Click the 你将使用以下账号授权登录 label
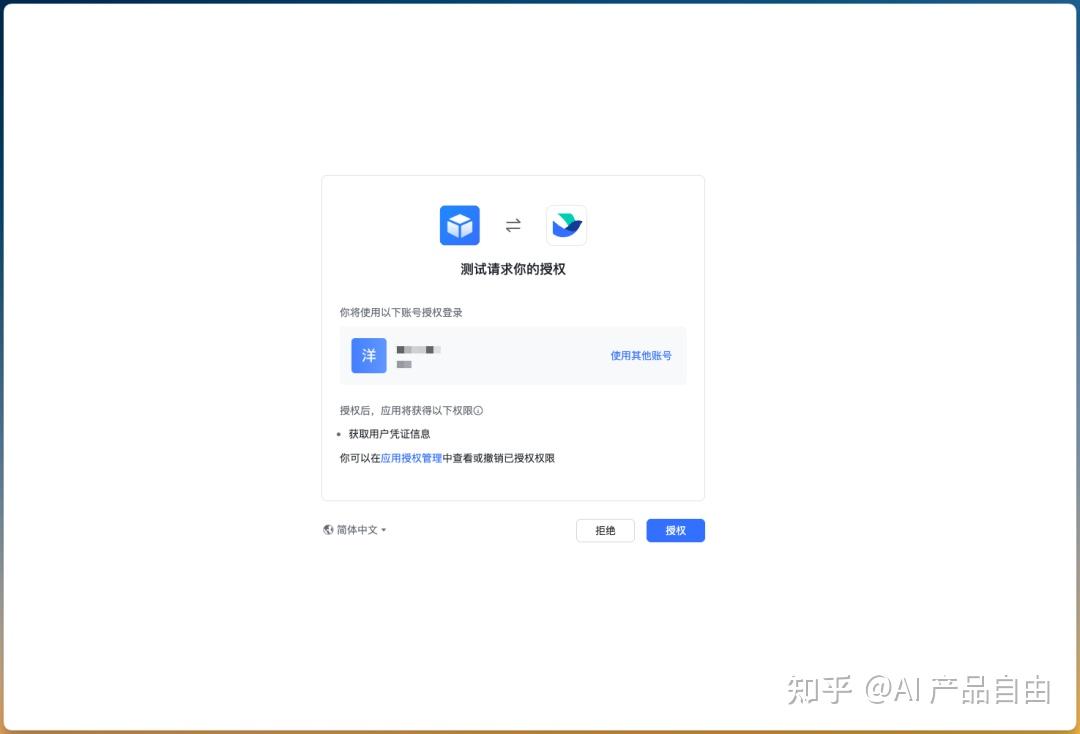This screenshot has height=734, width=1080. click(x=401, y=313)
